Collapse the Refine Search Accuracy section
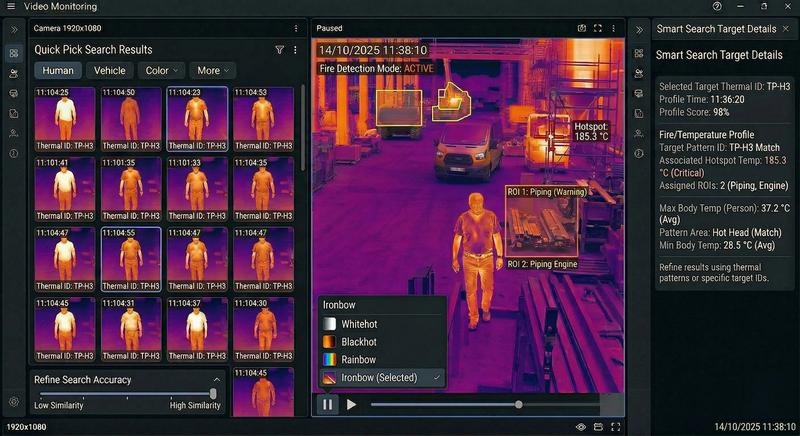This screenshot has height=436, width=800. tap(217, 379)
